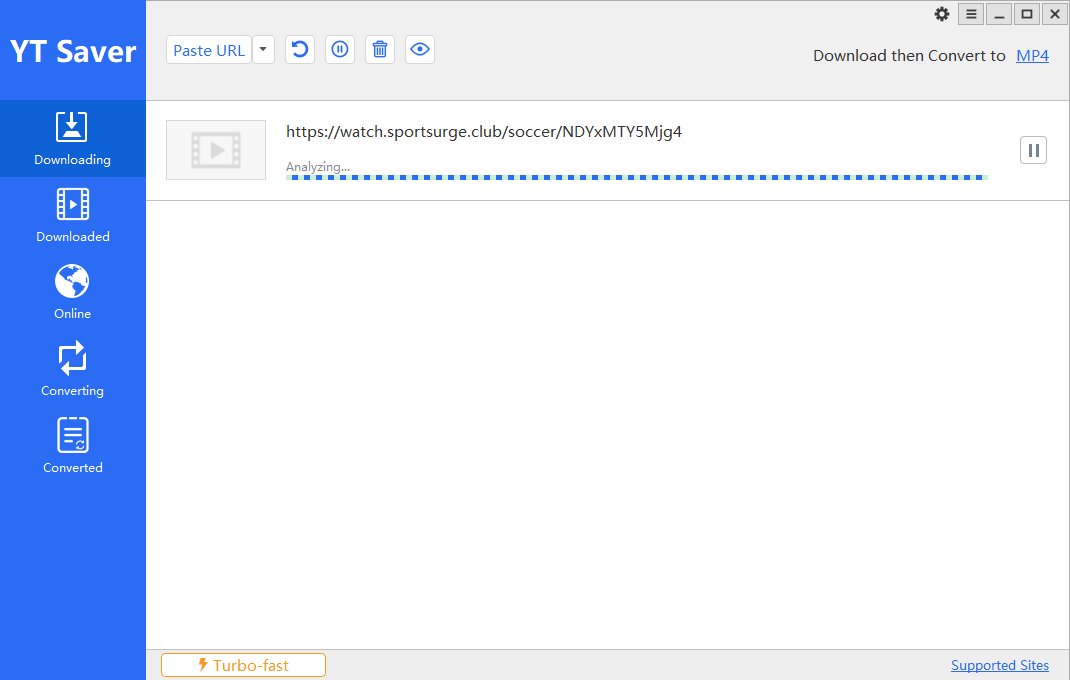Pause the sportsurge download item

point(1033,150)
